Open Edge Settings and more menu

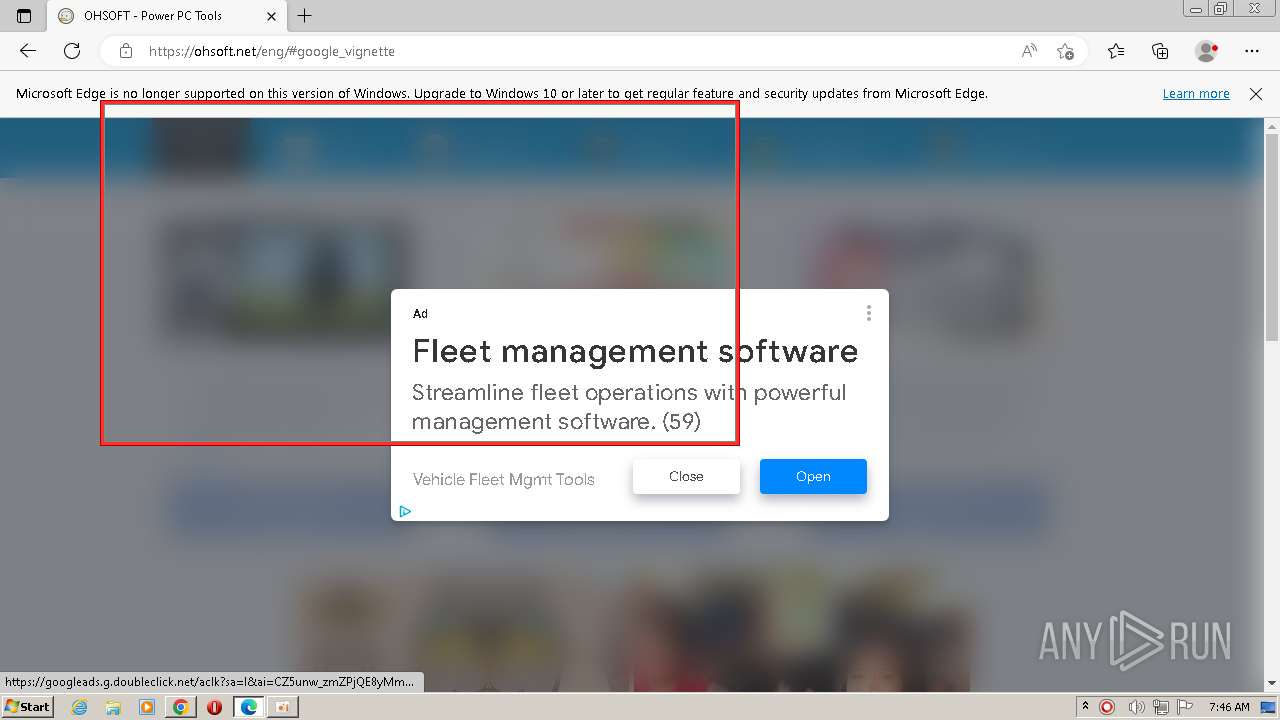tap(1252, 51)
